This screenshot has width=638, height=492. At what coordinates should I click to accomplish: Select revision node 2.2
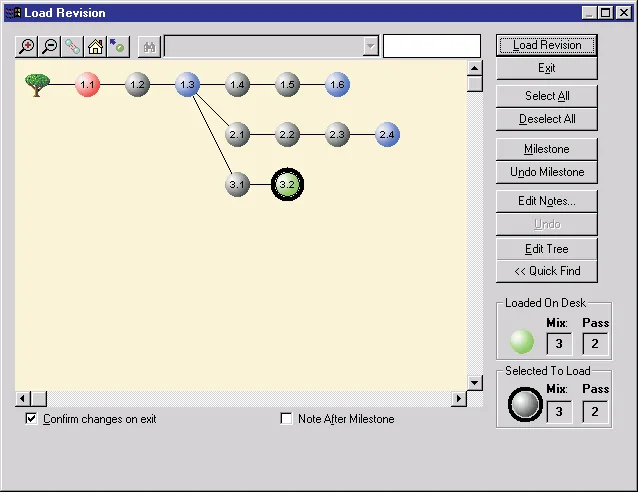(287, 135)
